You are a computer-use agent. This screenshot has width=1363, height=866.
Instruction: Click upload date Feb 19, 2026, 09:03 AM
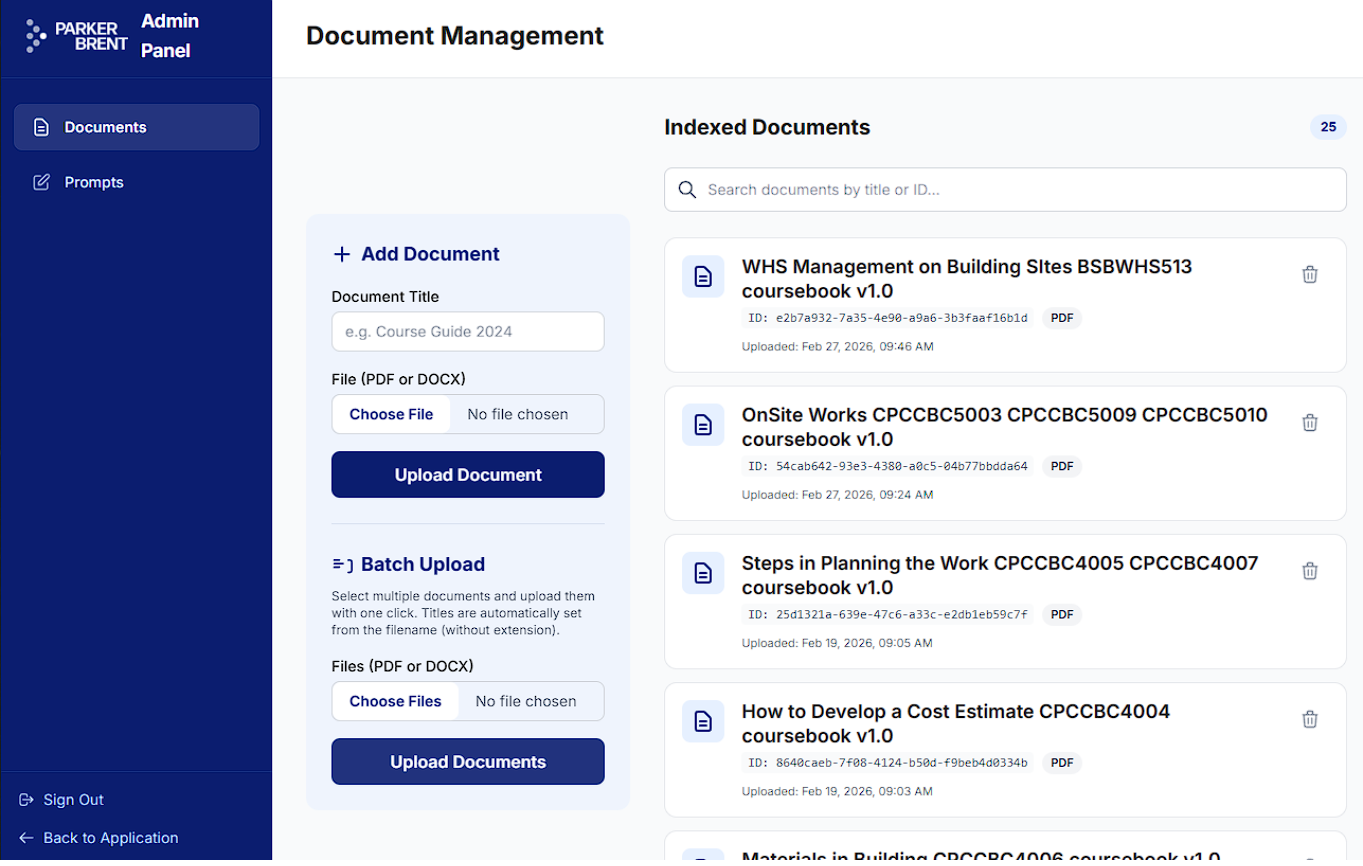[x=837, y=791]
